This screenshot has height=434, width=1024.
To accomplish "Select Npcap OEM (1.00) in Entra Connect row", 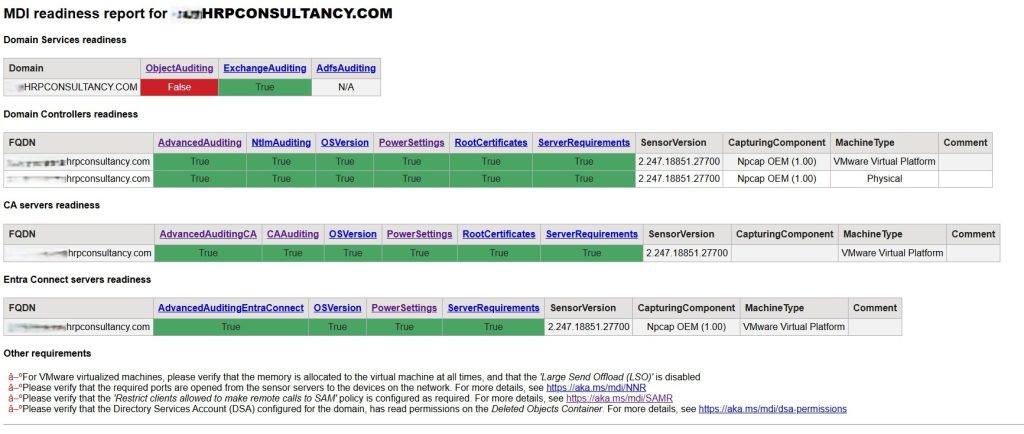I will pos(686,326).
